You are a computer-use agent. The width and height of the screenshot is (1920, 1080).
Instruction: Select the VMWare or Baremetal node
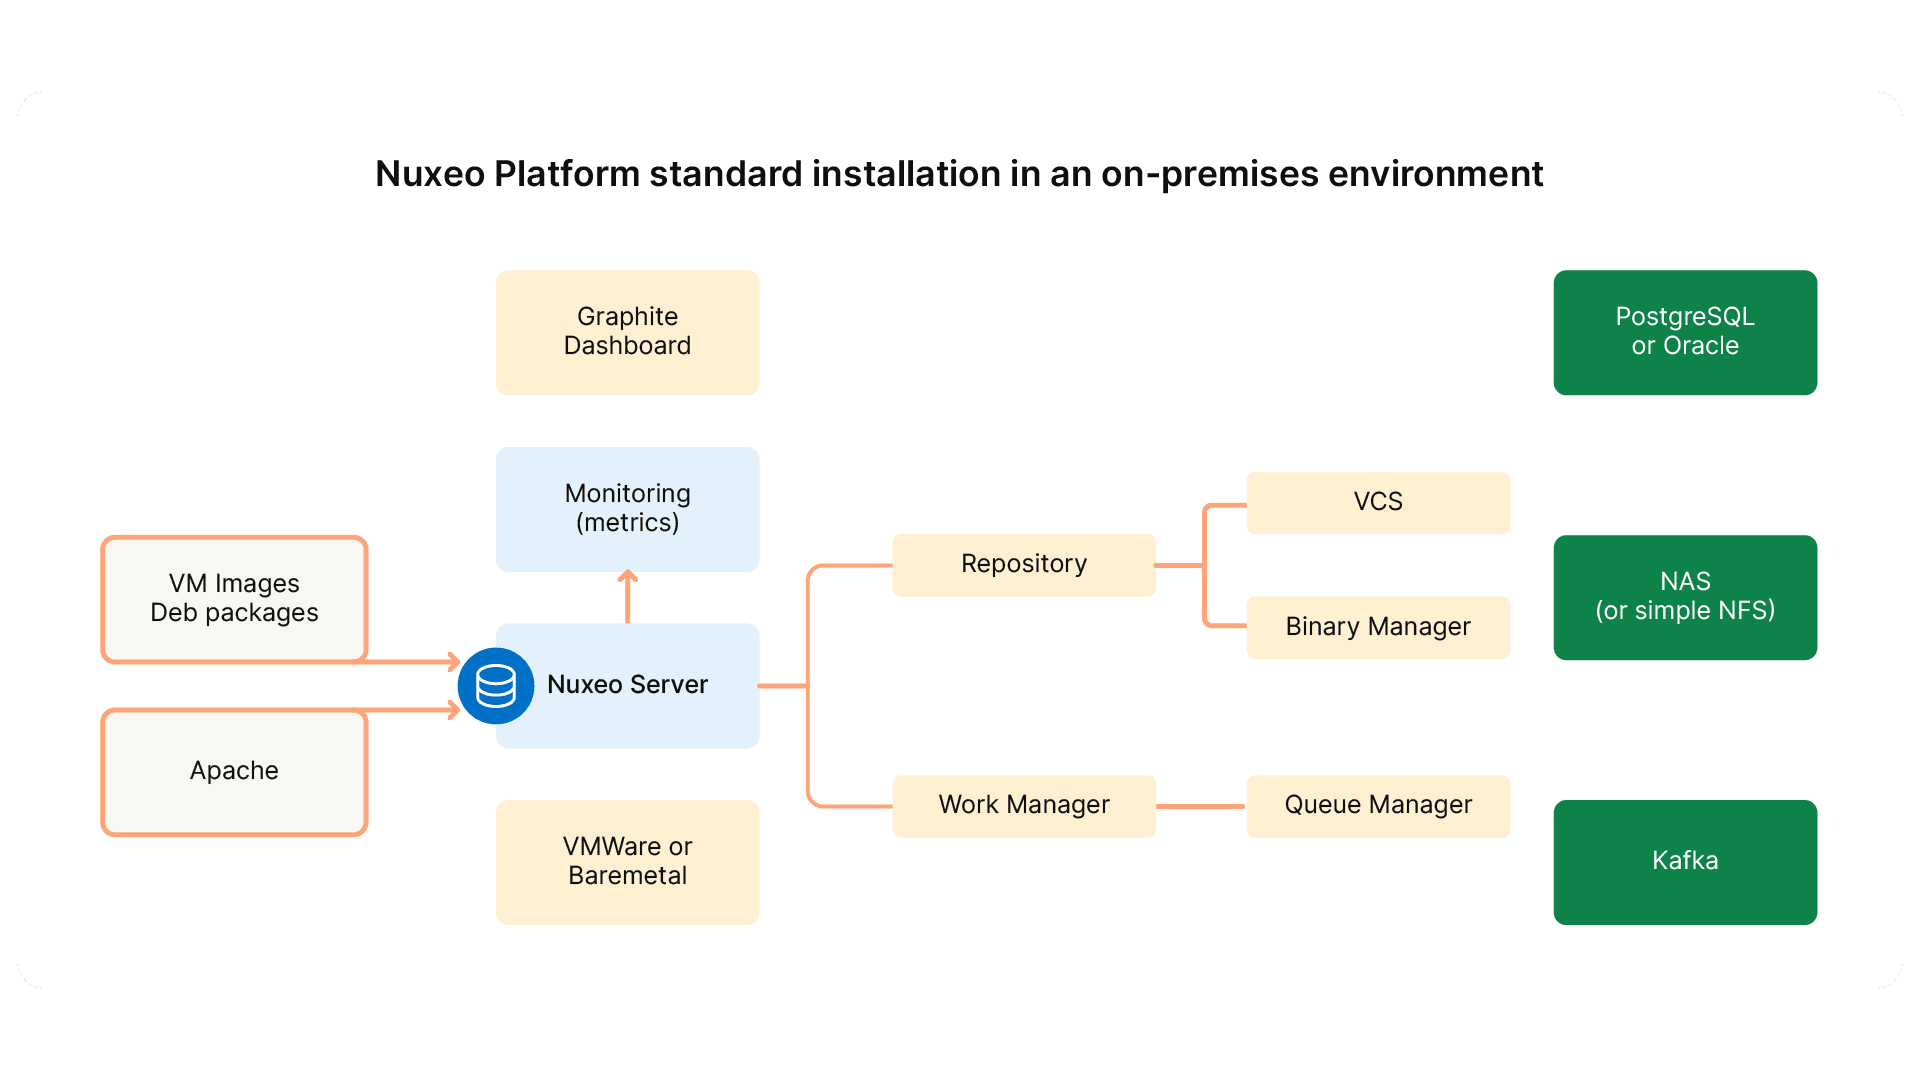coord(627,861)
